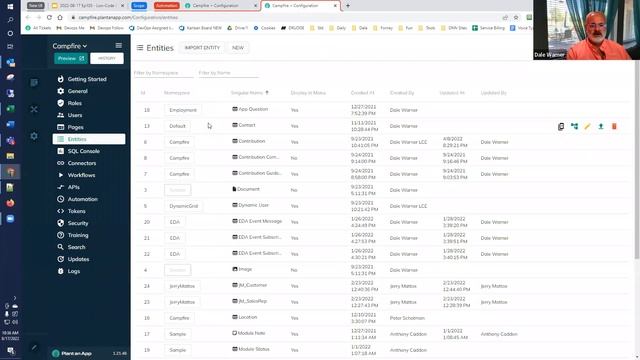
Task: Expand the Campfire app dropdown
Action: [70, 46]
